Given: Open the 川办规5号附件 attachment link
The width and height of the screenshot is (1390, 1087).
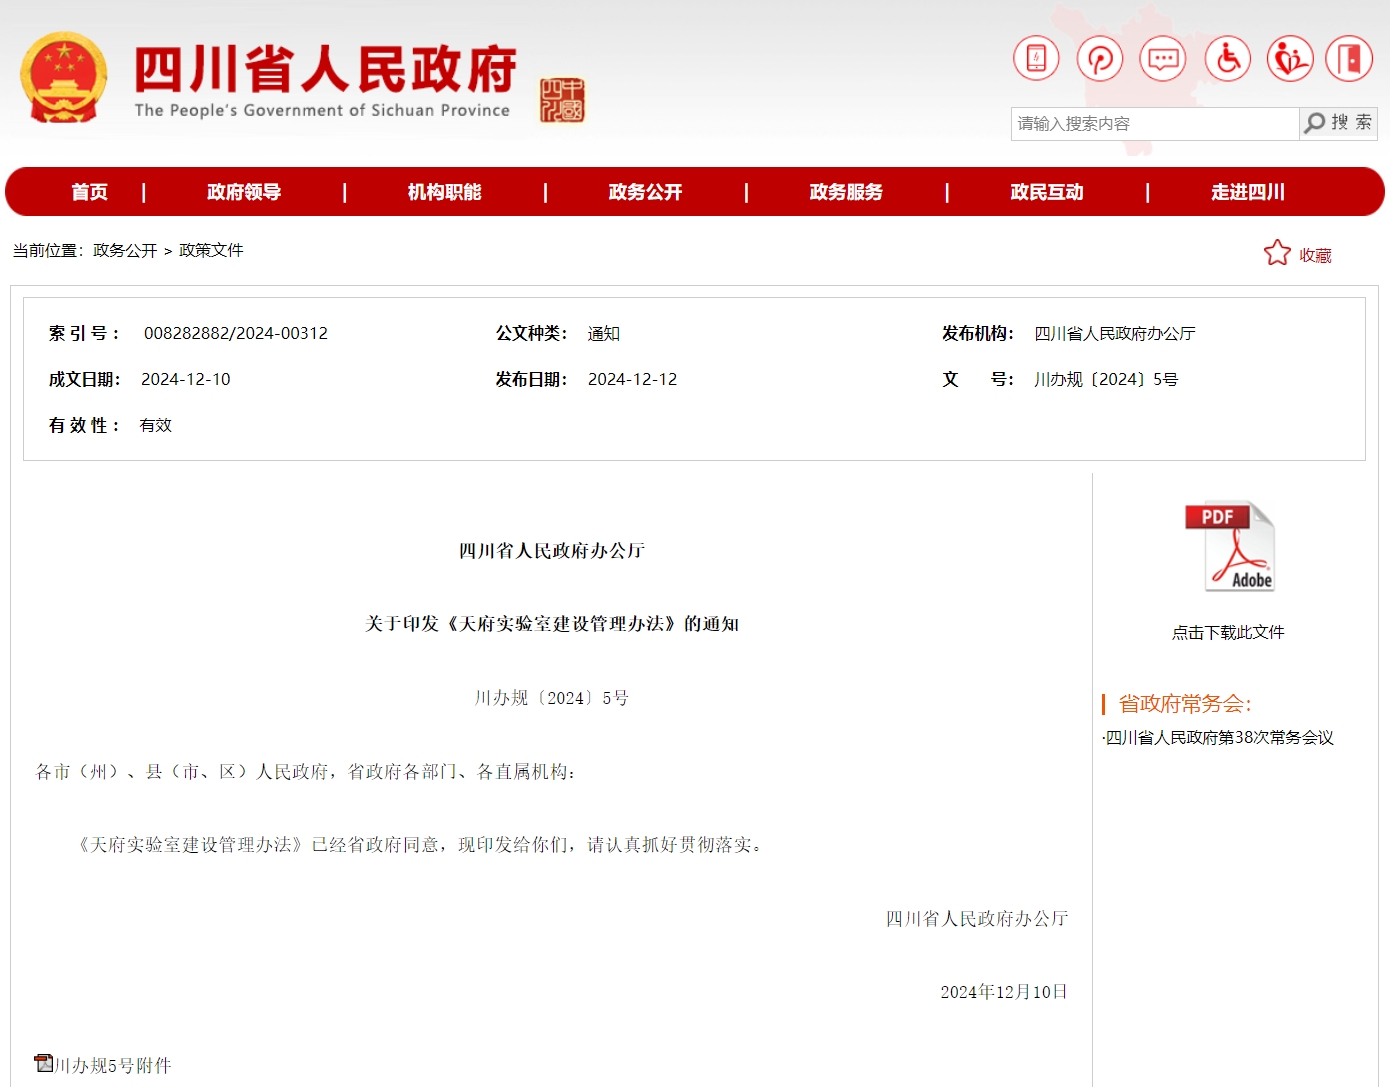Looking at the screenshot, I should [113, 1065].
